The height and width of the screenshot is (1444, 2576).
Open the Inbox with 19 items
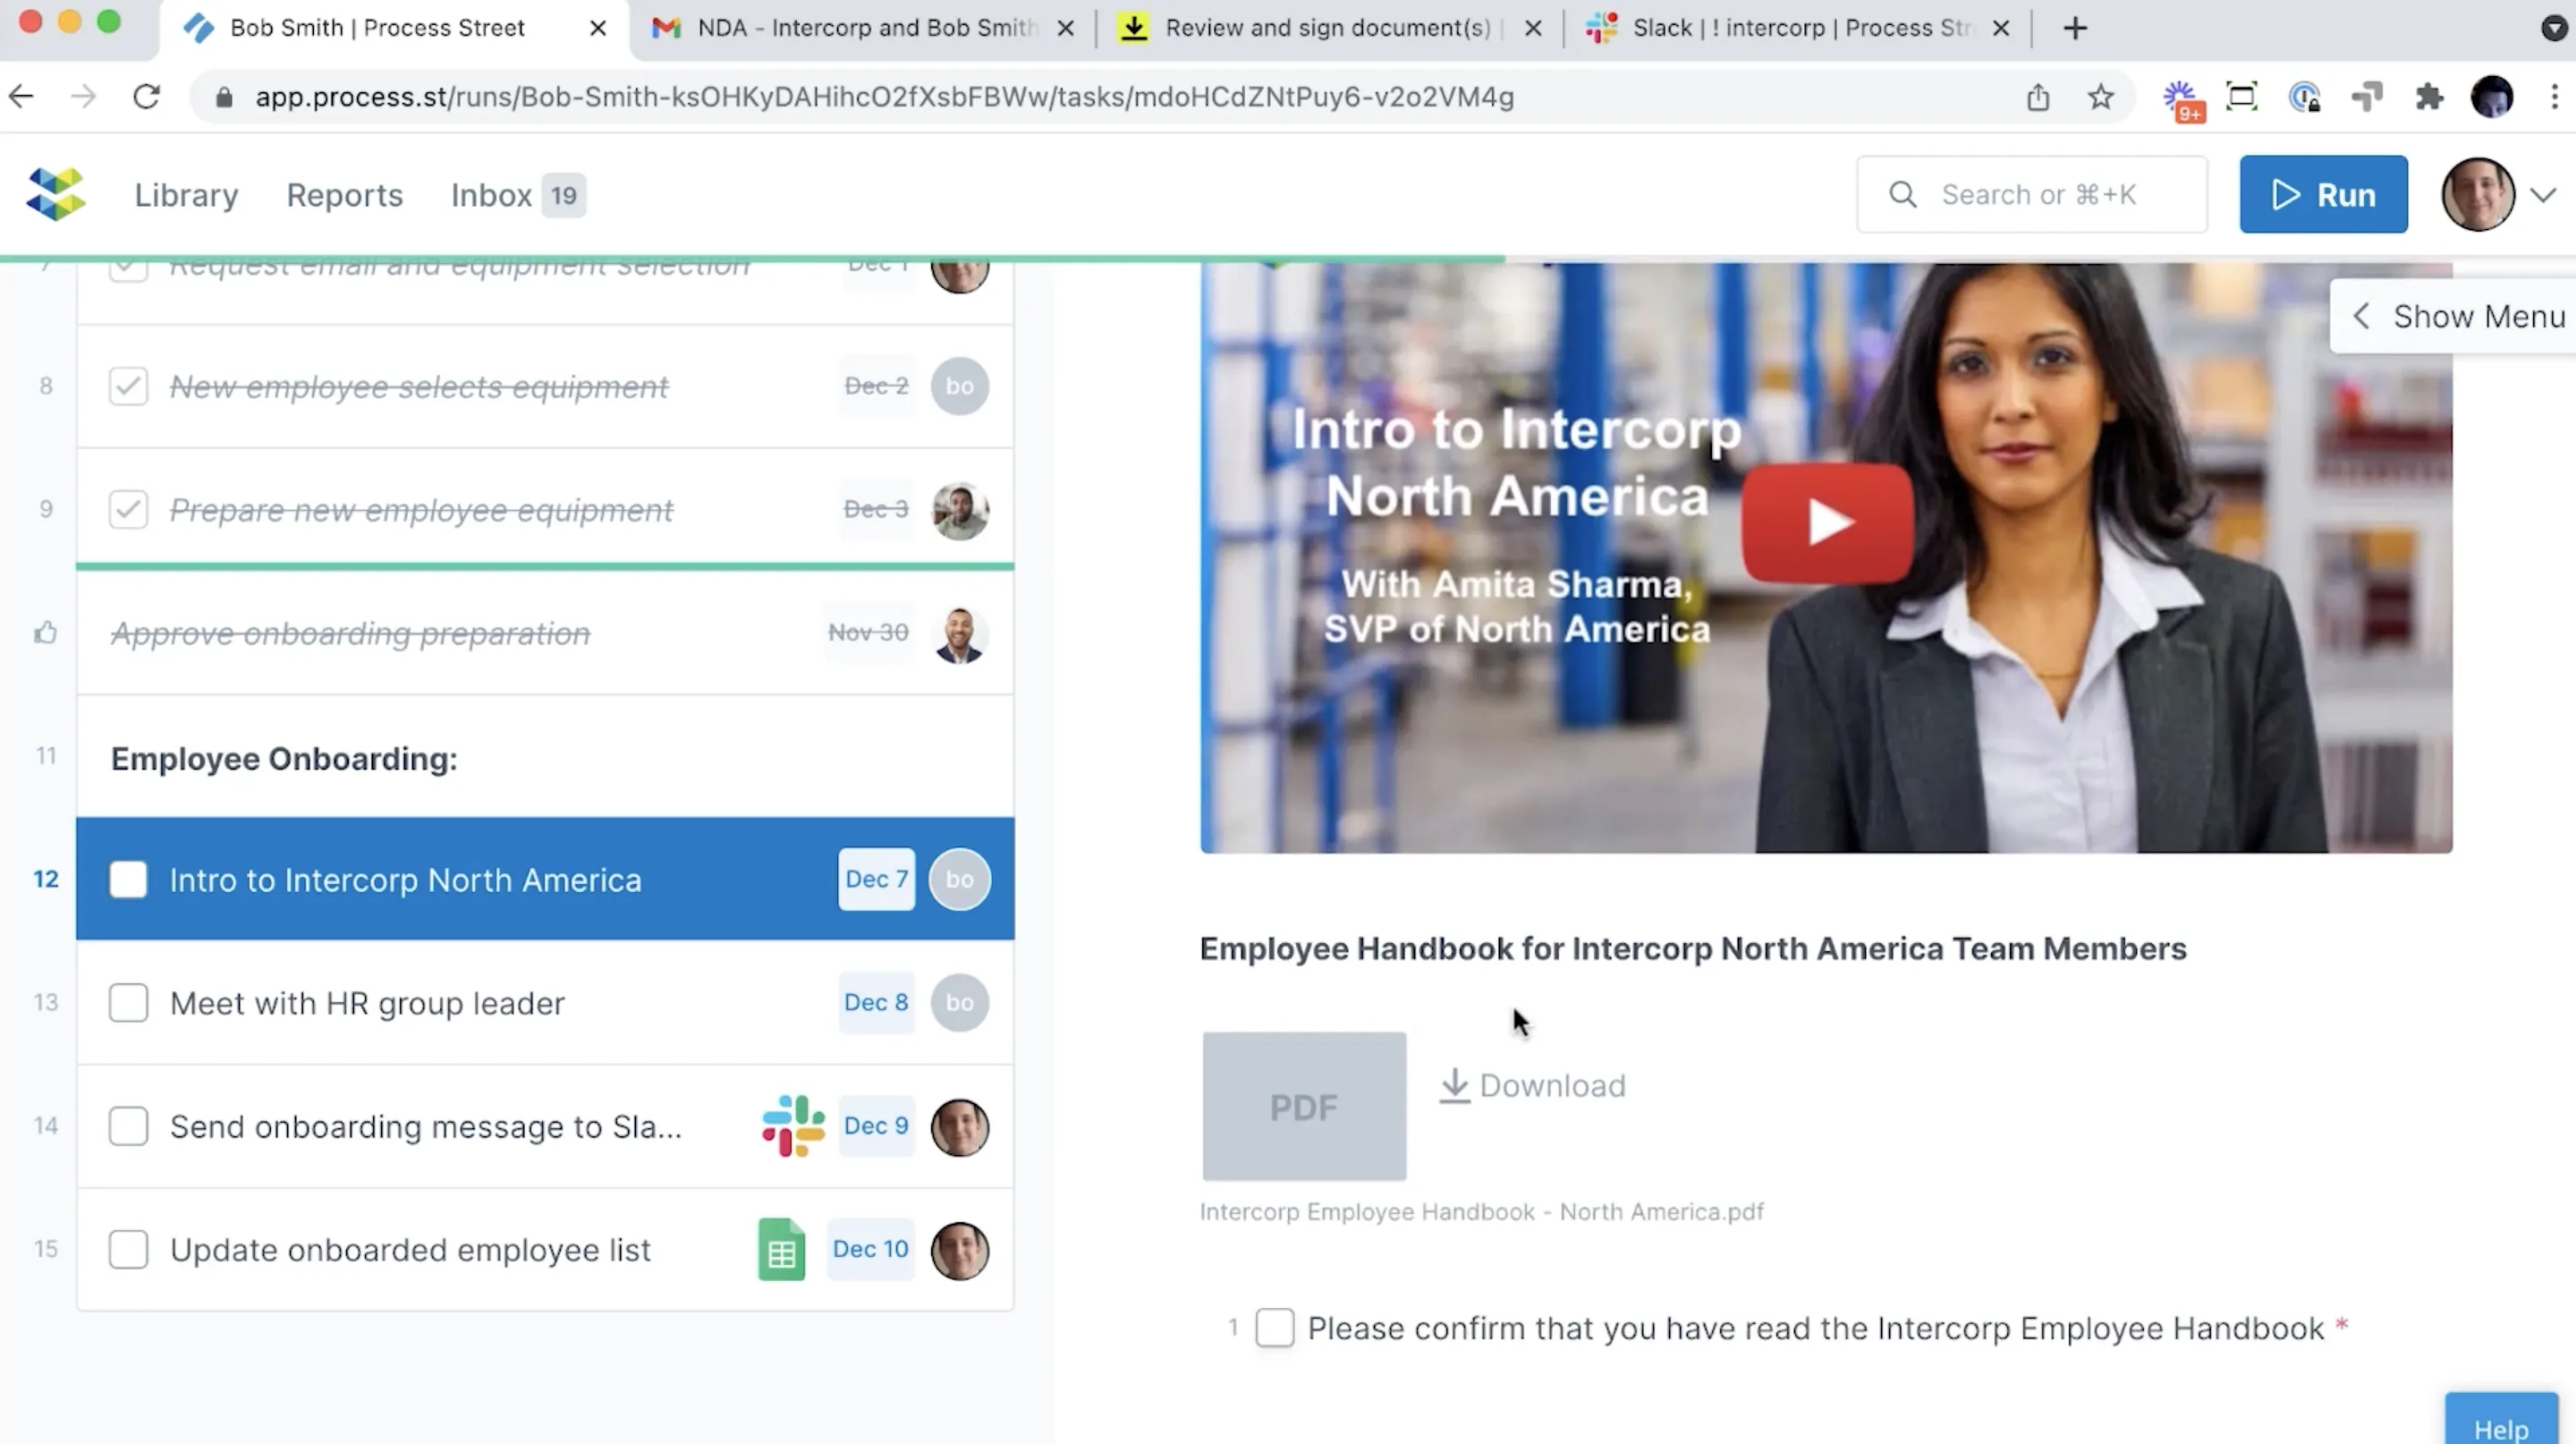tap(518, 195)
